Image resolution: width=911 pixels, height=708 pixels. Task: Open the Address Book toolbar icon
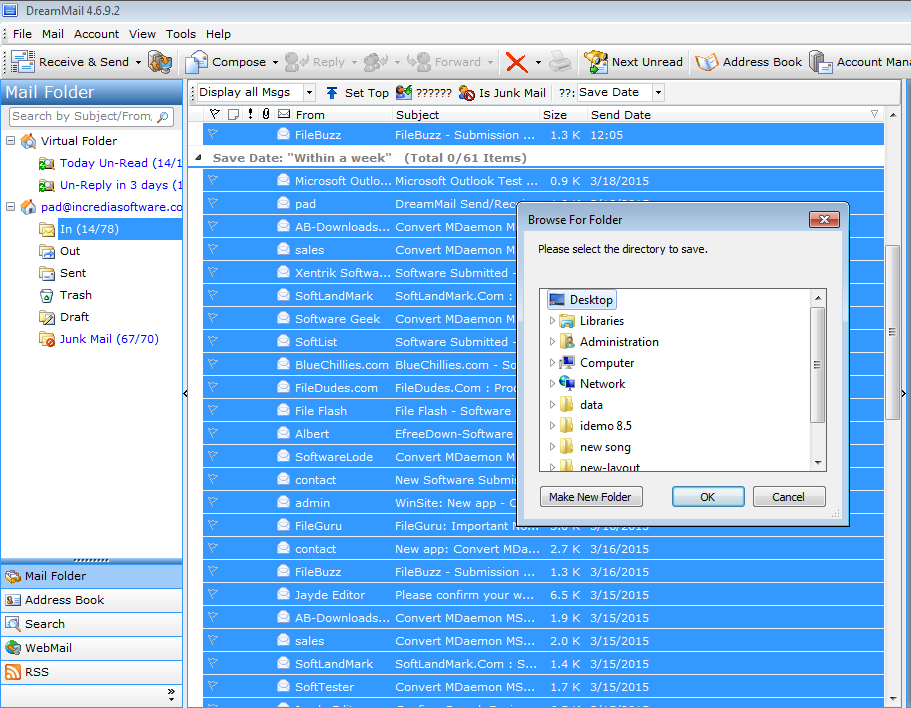pyautogui.click(x=706, y=62)
